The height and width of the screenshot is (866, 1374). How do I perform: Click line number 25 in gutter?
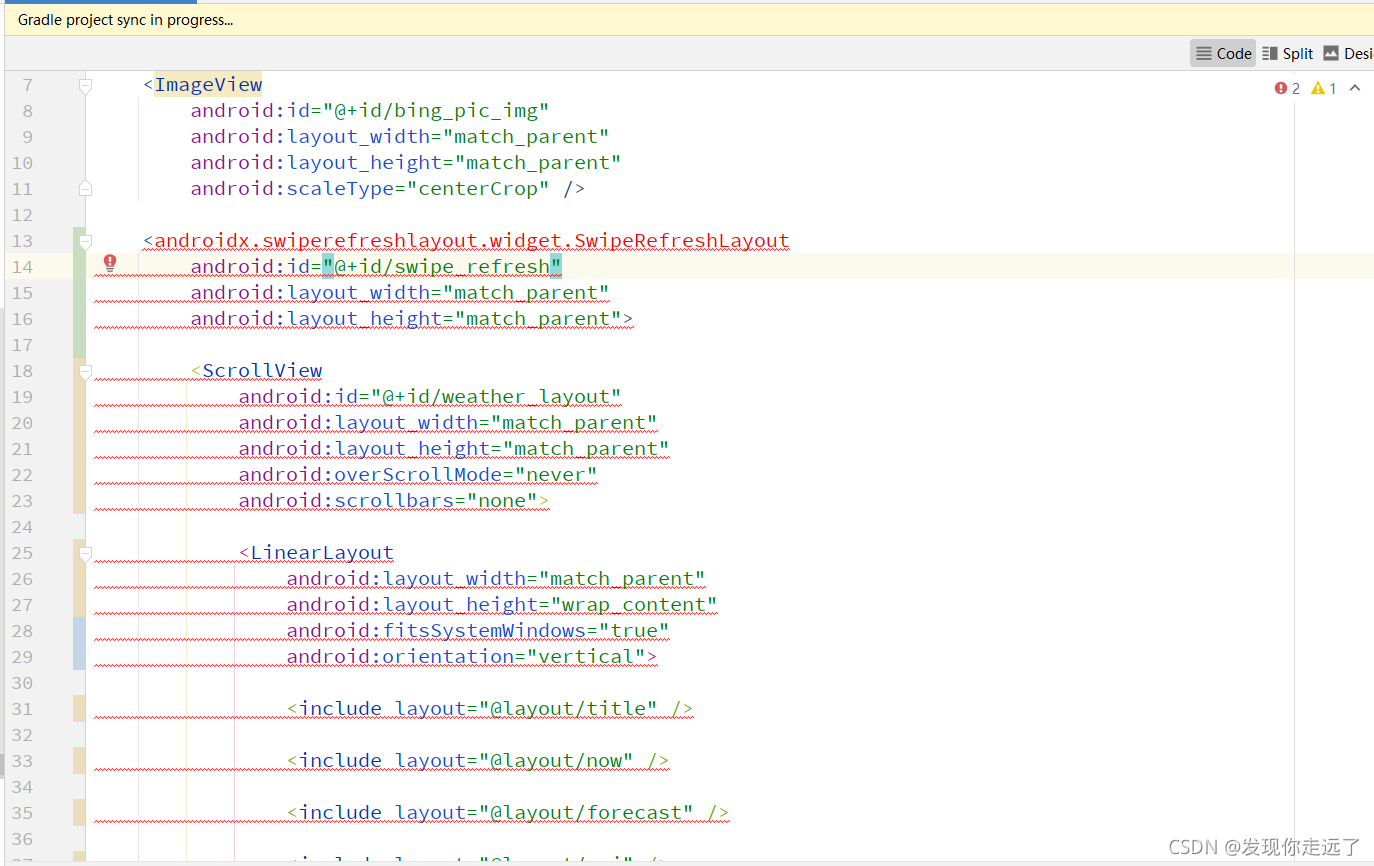pos(22,553)
